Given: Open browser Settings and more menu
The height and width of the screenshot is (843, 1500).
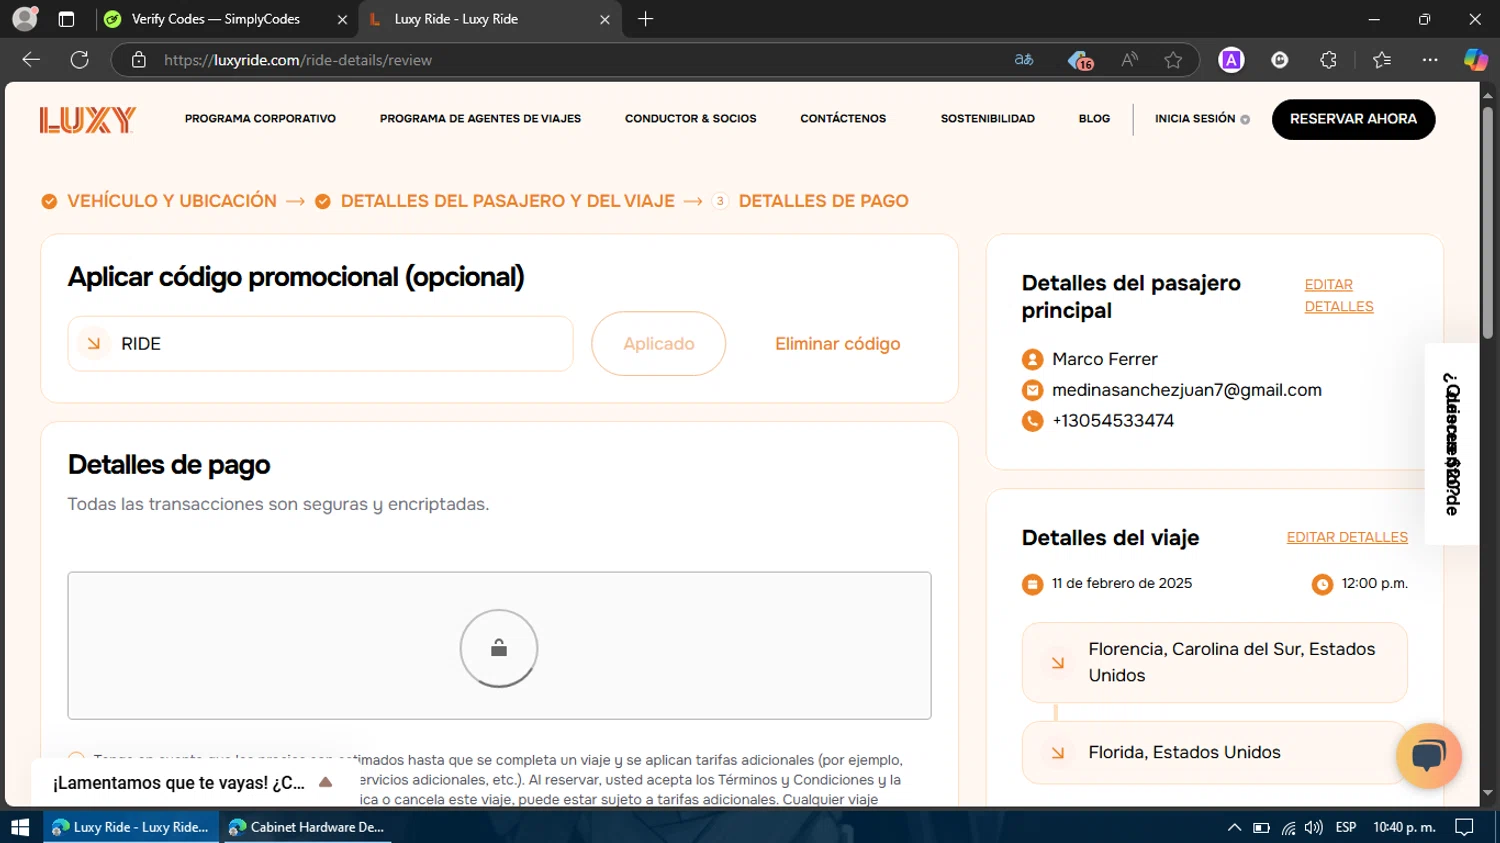Looking at the screenshot, I should point(1430,60).
